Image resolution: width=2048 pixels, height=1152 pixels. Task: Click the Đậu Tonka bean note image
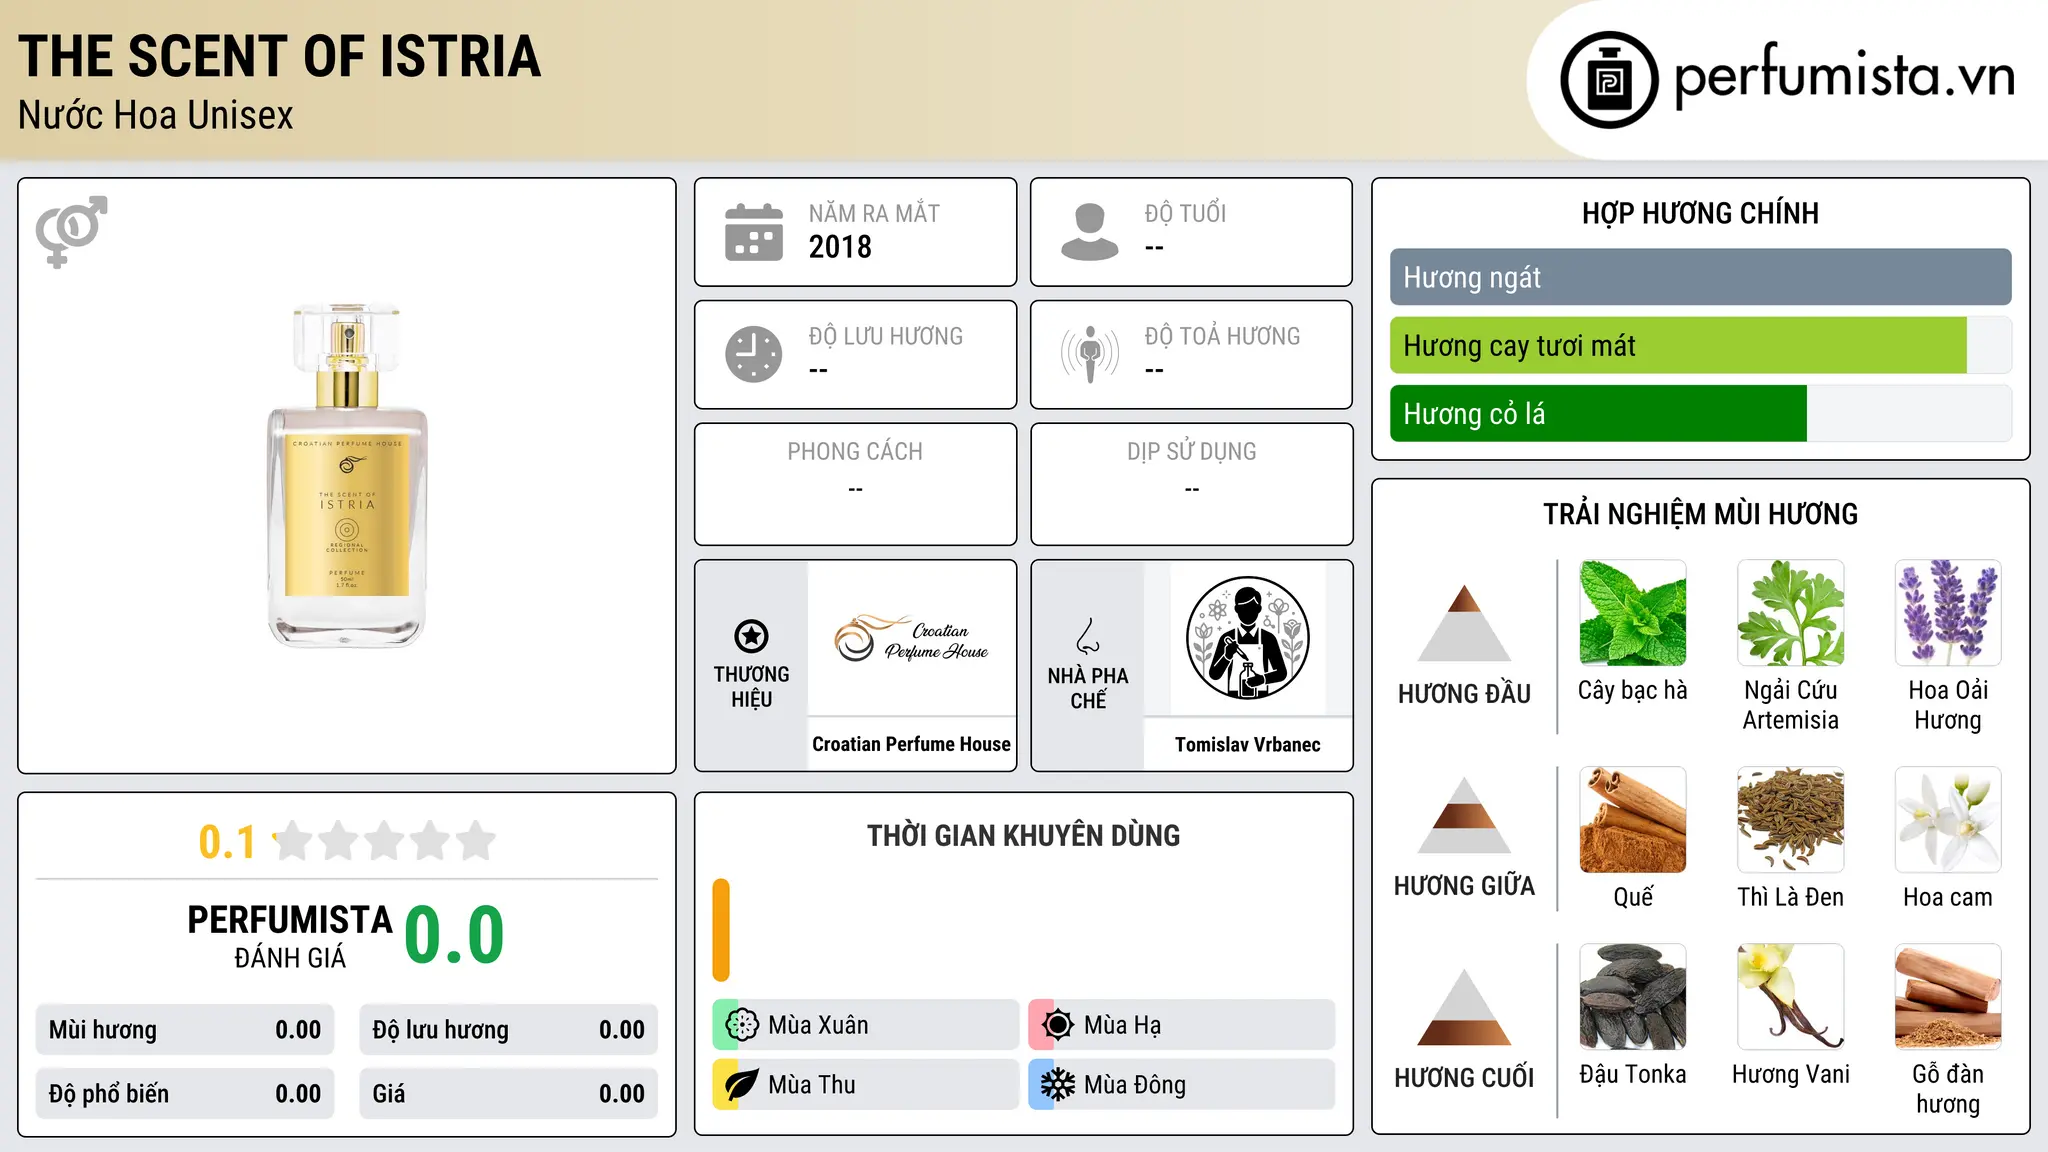pos(1633,997)
